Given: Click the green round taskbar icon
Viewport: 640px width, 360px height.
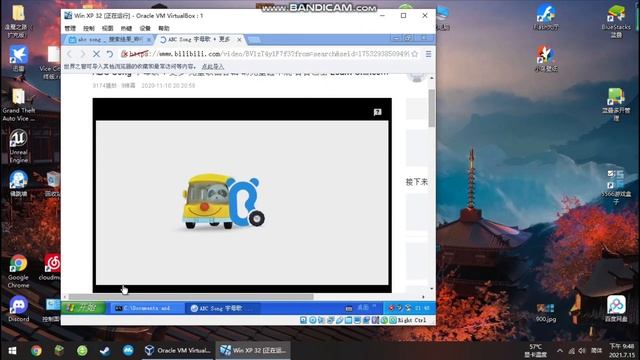Looking at the screenshot, I should [x=82, y=351].
